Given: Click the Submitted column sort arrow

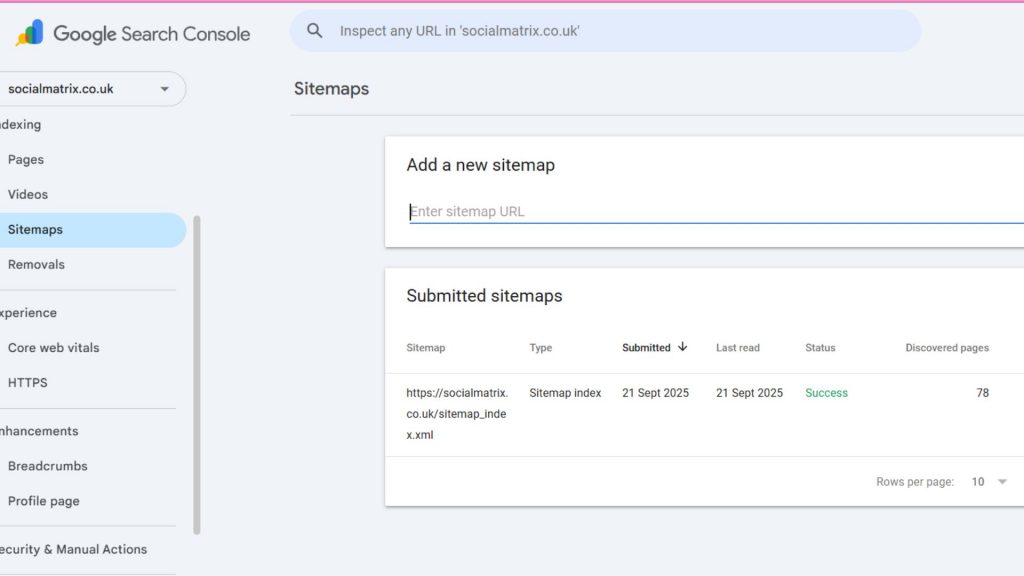Looking at the screenshot, I should (683, 347).
